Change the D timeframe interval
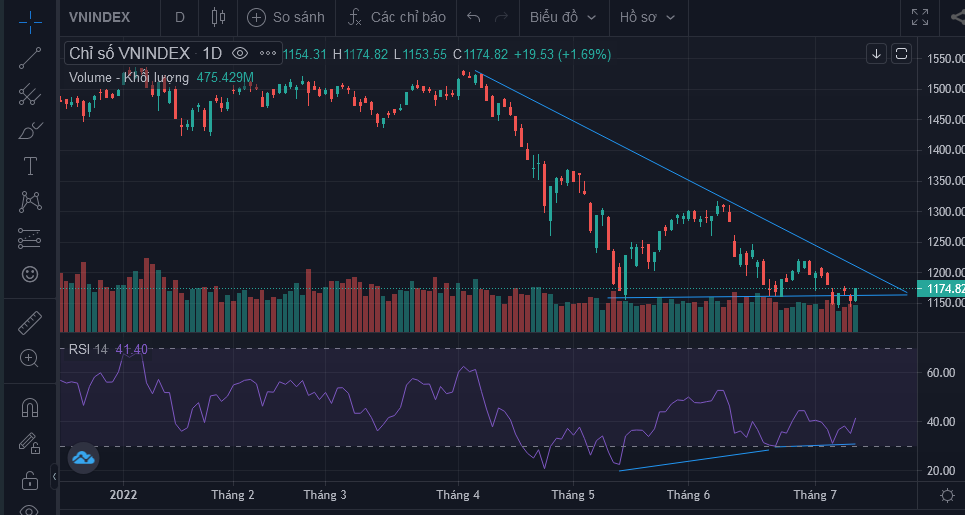 click(180, 17)
